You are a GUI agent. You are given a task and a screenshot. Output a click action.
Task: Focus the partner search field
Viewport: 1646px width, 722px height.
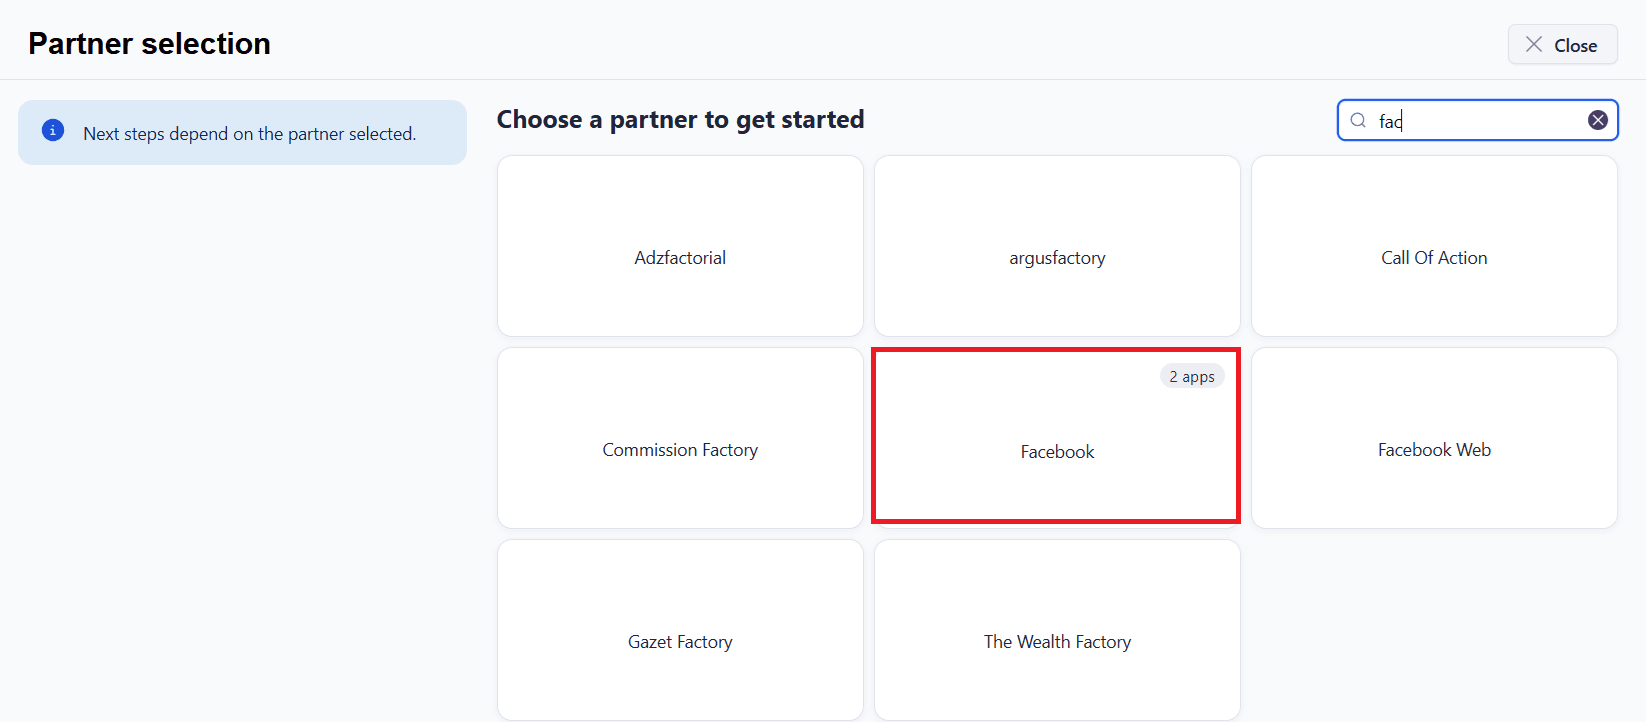pyautogui.click(x=1480, y=121)
